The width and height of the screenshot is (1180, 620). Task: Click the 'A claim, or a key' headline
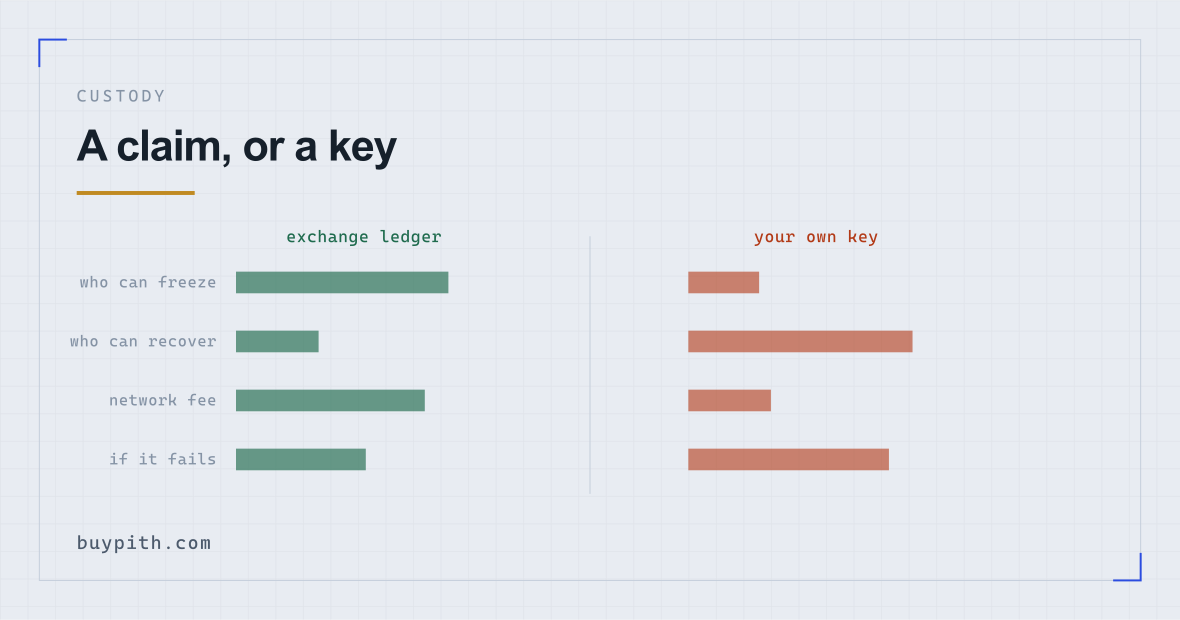[236, 146]
